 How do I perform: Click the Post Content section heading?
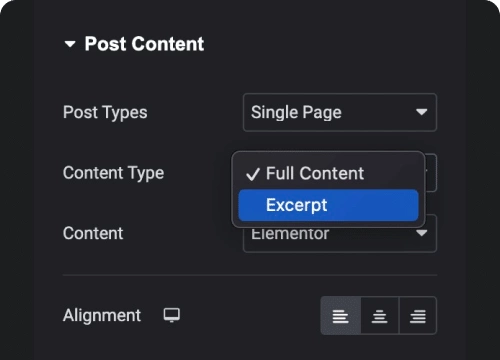pyautogui.click(x=144, y=44)
